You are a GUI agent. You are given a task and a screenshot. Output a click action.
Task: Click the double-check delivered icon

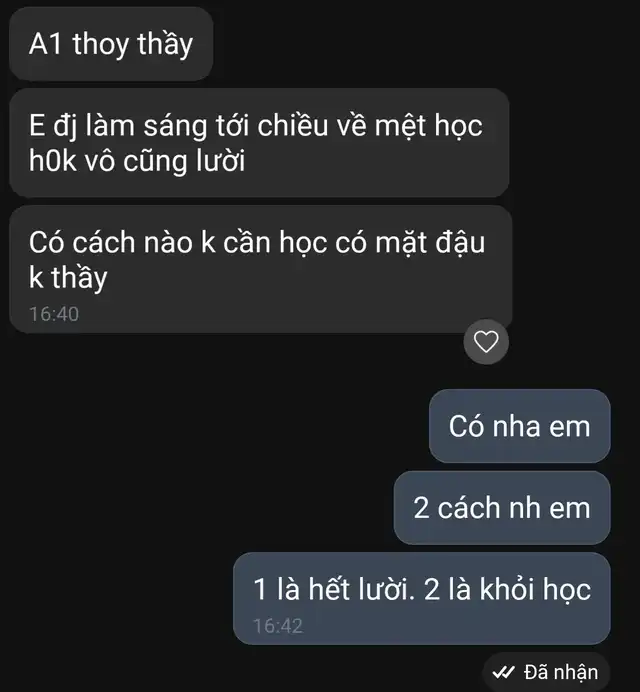coord(503,672)
